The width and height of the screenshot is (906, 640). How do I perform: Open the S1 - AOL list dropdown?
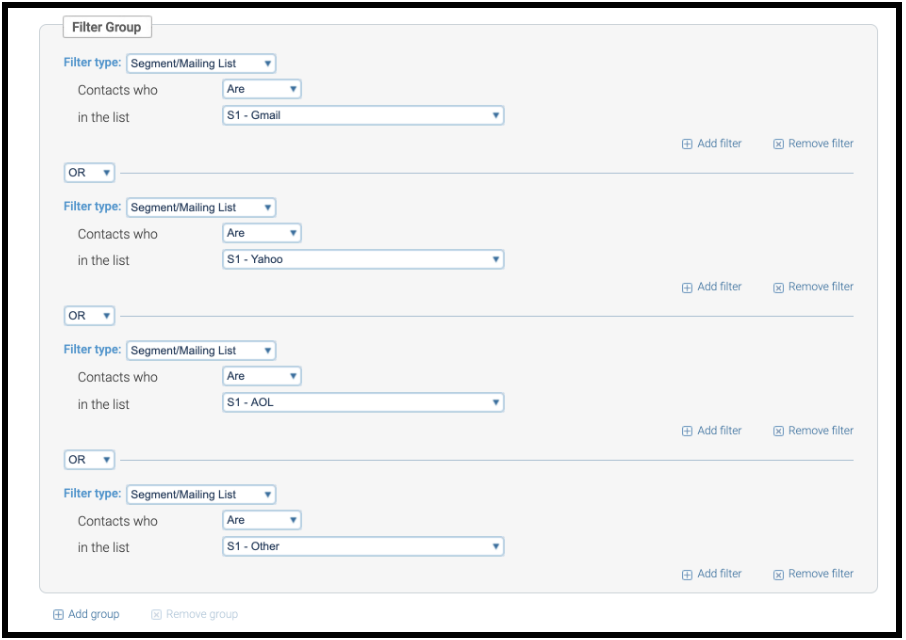point(363,402)
